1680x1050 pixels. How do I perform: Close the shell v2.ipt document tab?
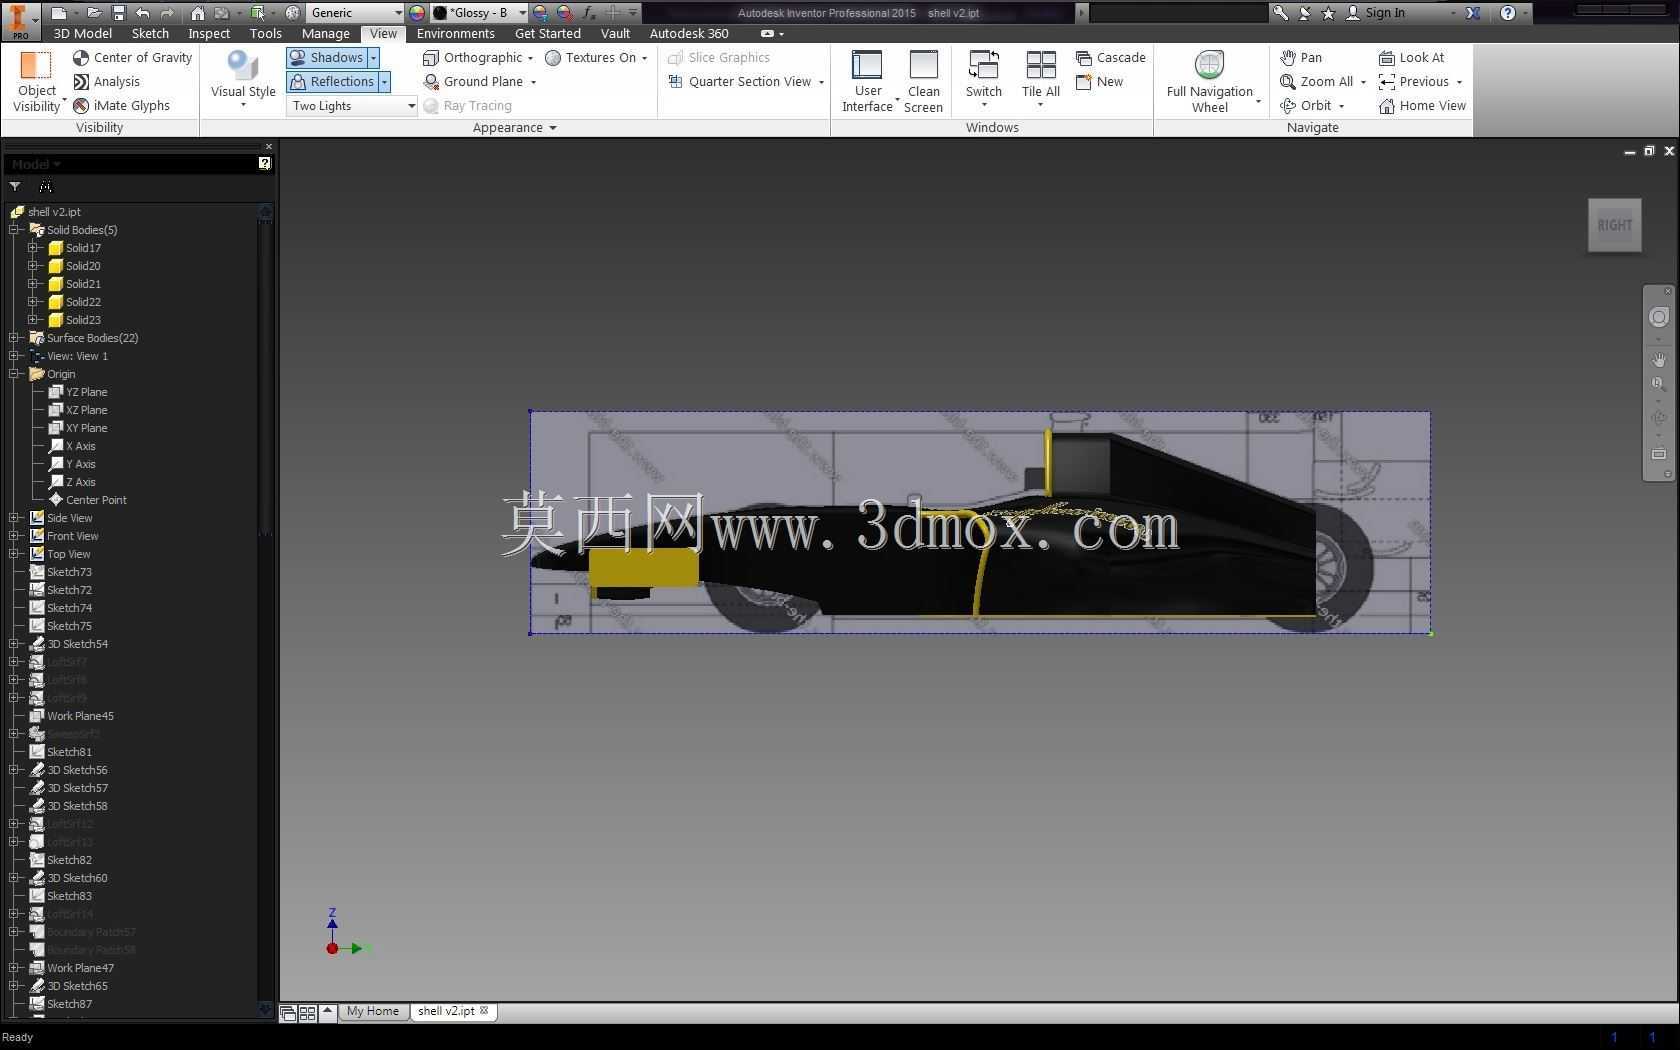pyautogui.click(x=484, y=1011)
